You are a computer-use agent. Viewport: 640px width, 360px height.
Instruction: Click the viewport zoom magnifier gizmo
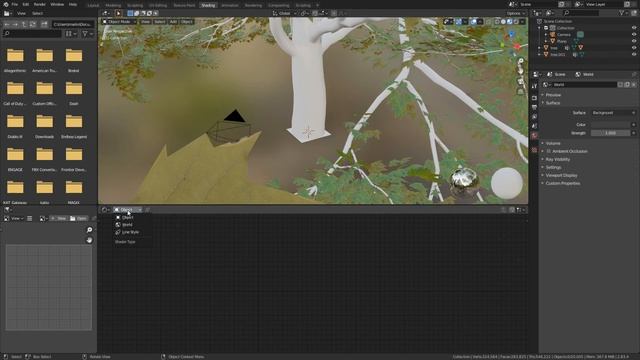tap(521, 61)
